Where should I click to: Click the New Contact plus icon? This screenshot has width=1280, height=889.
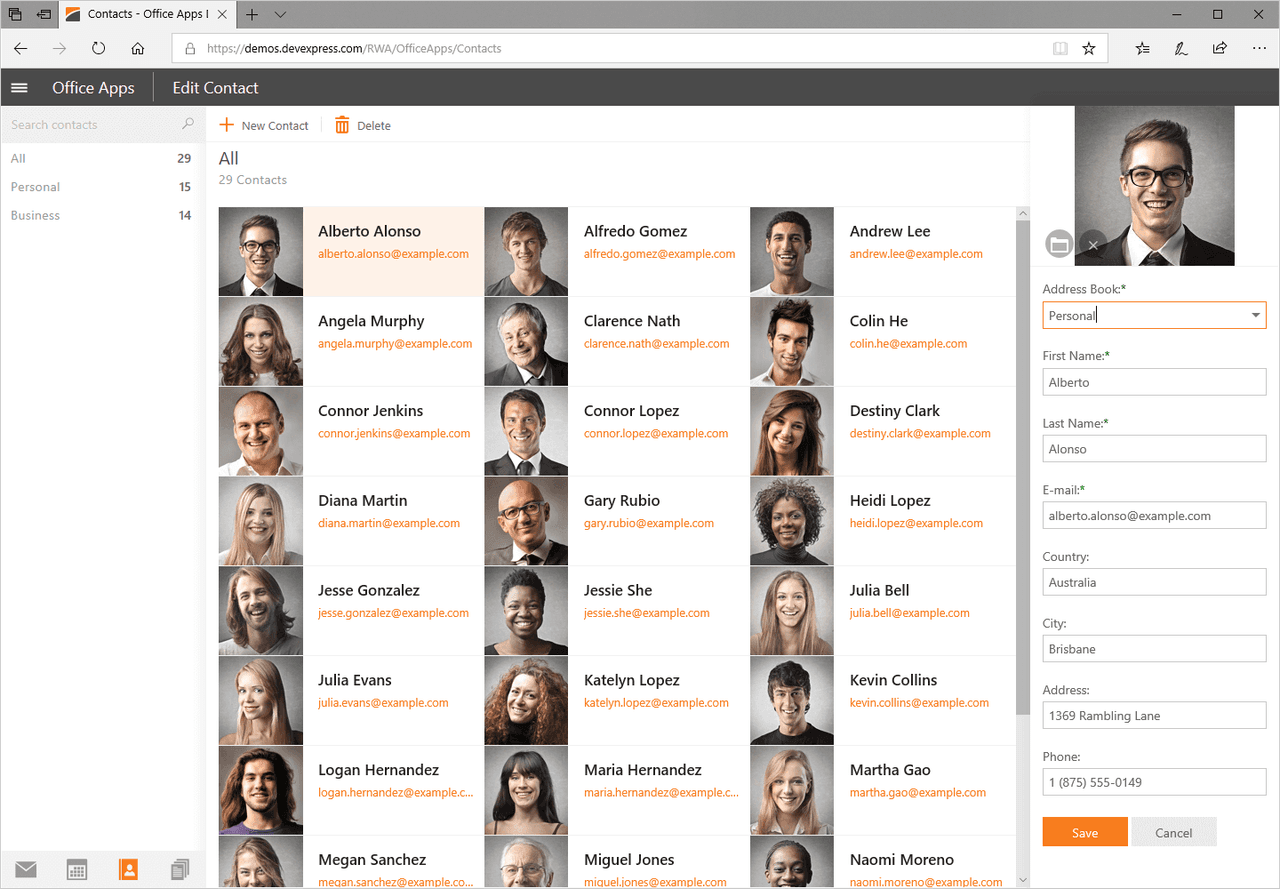pyautogui.click(x=226, y=125)
